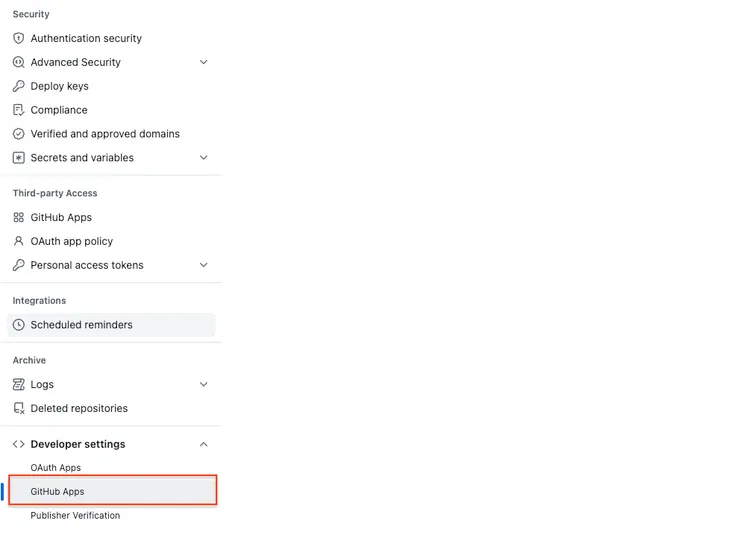Click the OAuth app policy person icon
Viewport: 740px width, 548px height.
18,241
